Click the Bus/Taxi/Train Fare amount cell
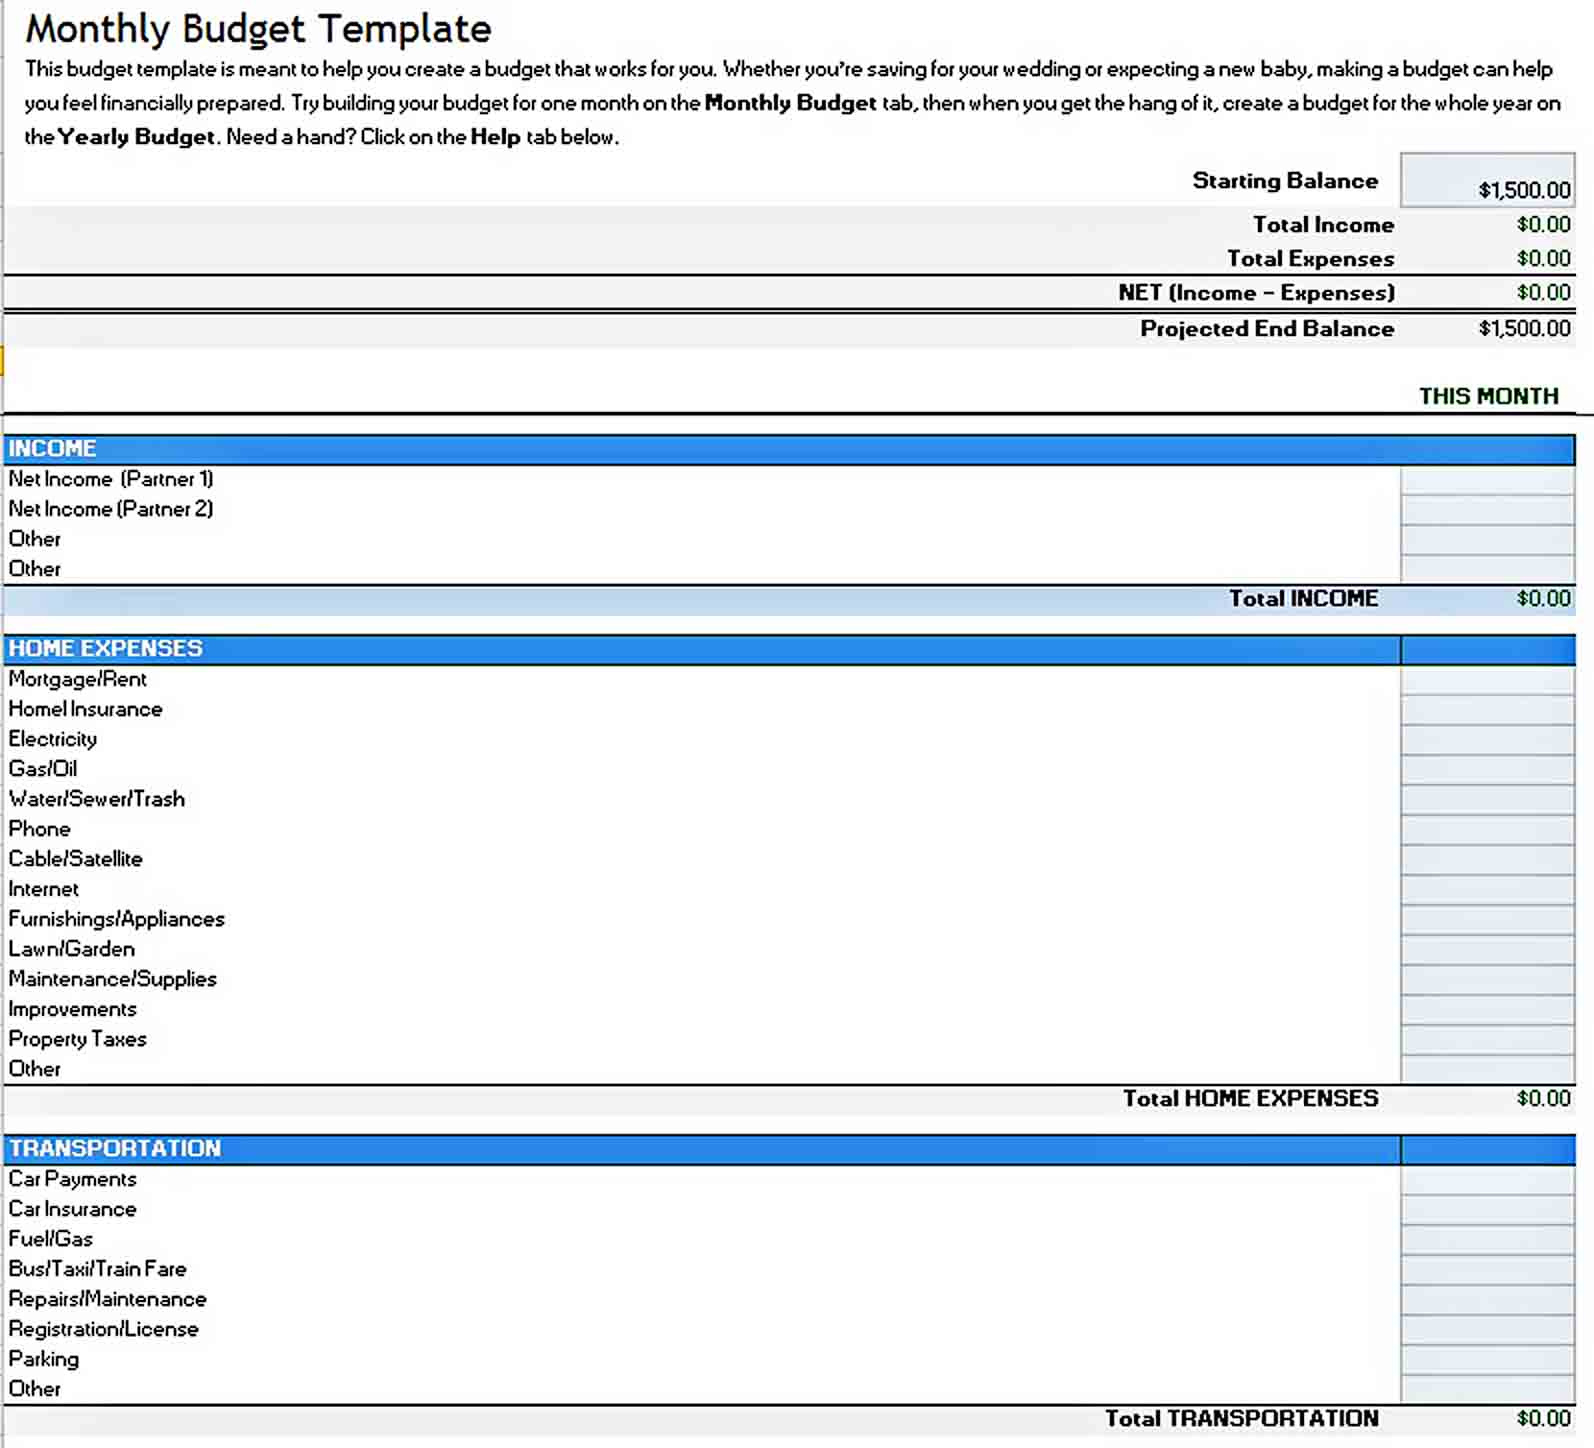 tap(1487, 1270)
